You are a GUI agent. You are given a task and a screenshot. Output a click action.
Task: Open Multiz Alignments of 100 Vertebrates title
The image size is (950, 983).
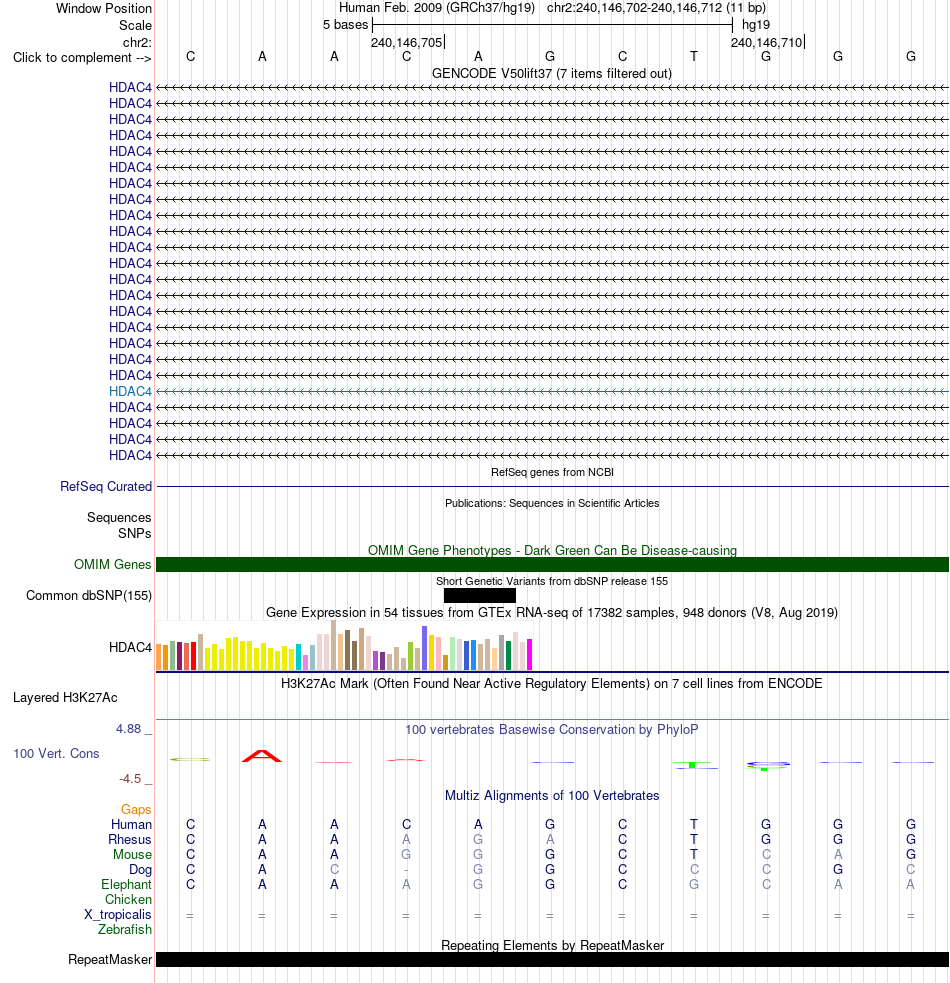(552, 796)
